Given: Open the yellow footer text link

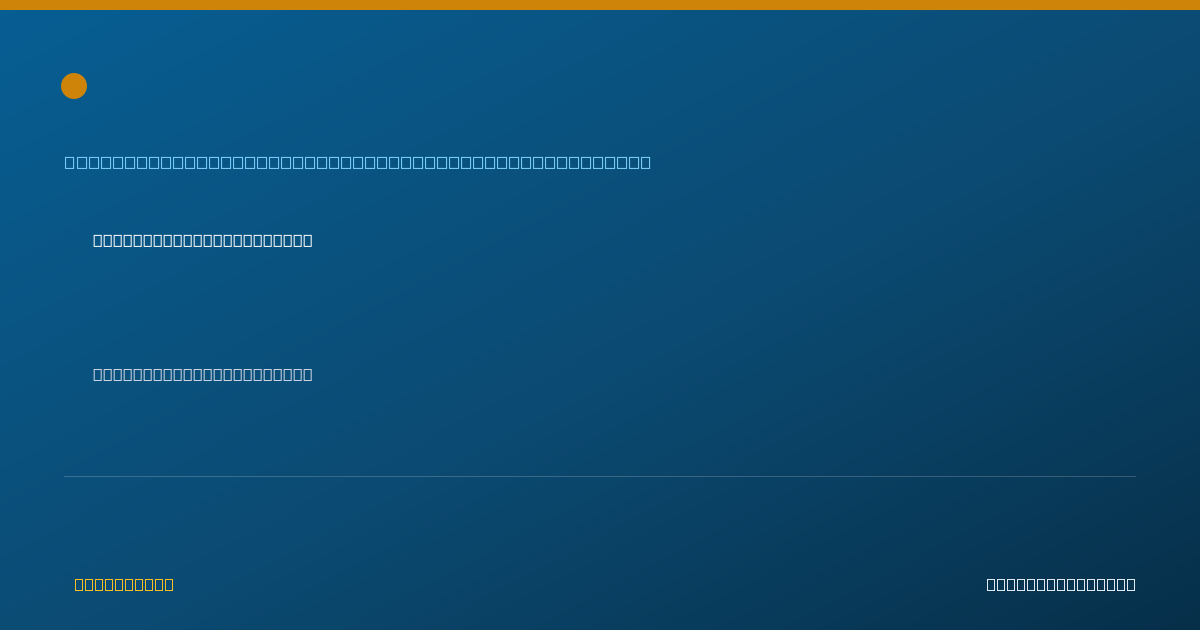Looking at the screenshot, I should [x=124, y=584].
